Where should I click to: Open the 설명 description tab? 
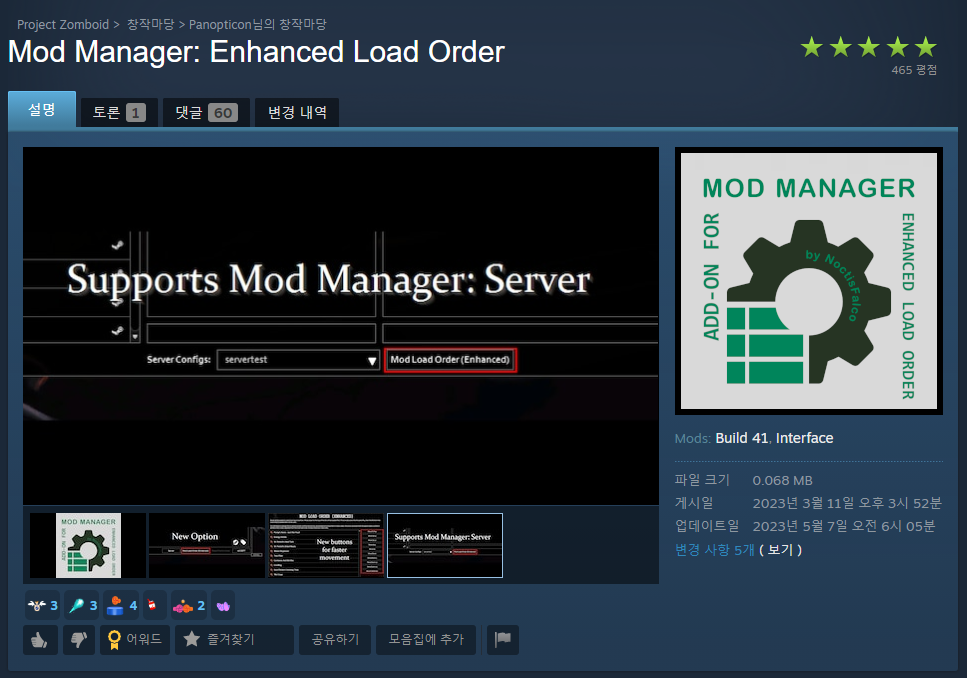tap(42, 110)
